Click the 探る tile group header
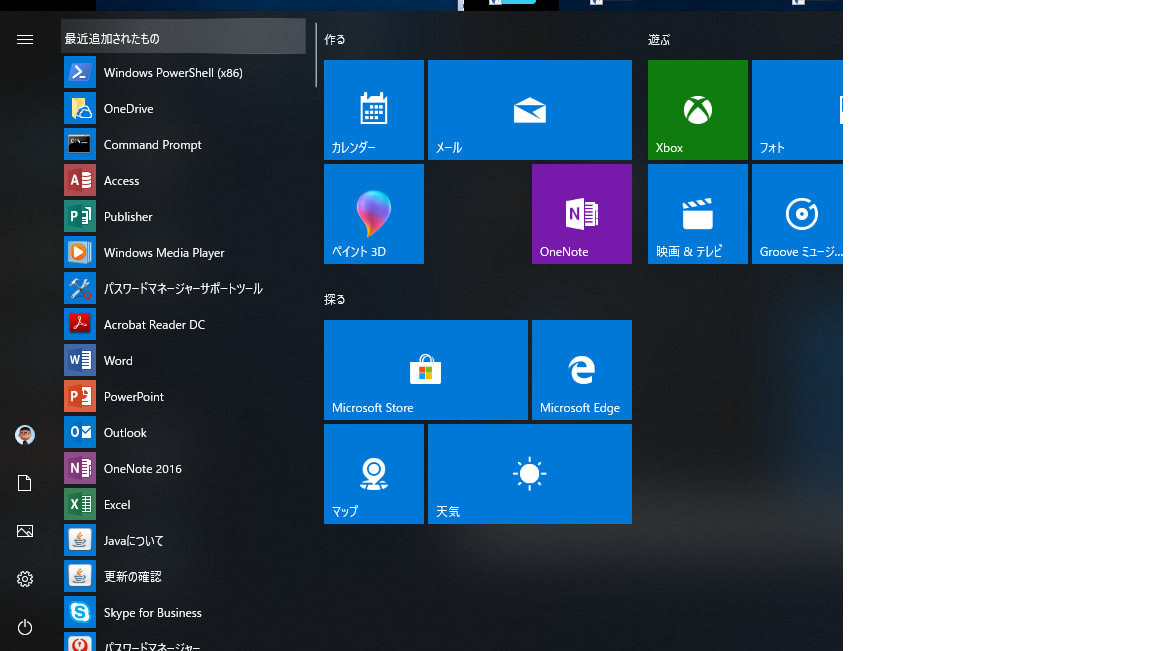1152x651 pixels. click(x=335, y=300)
